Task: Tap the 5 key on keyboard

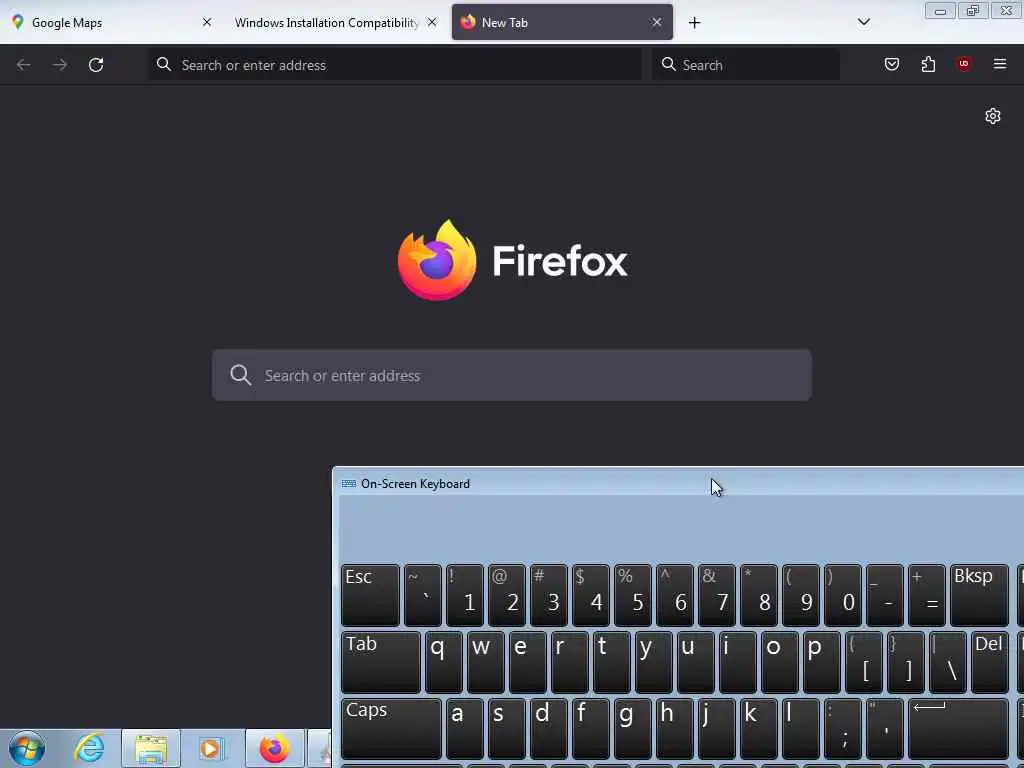Action: [633, 596]
